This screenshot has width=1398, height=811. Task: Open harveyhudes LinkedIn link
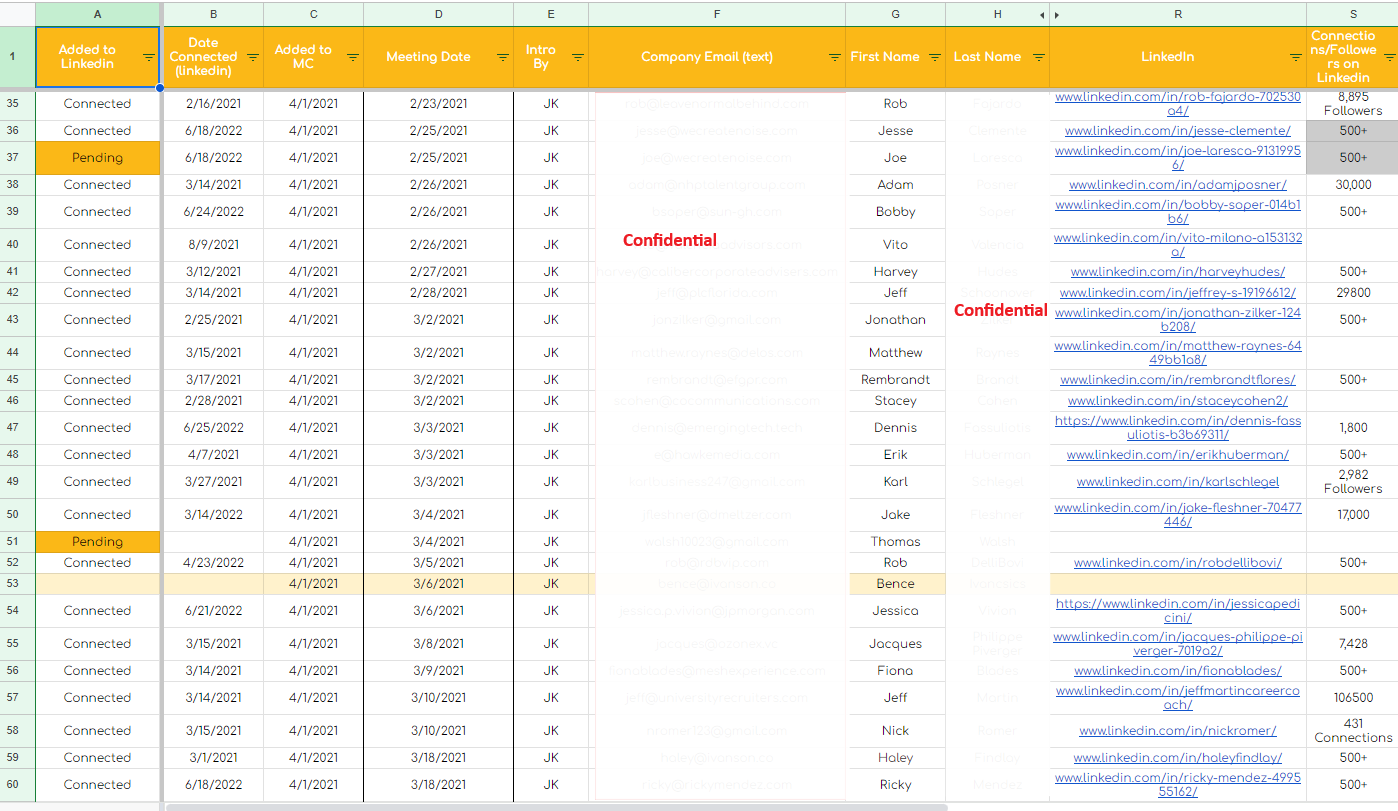pos(1178,272)
